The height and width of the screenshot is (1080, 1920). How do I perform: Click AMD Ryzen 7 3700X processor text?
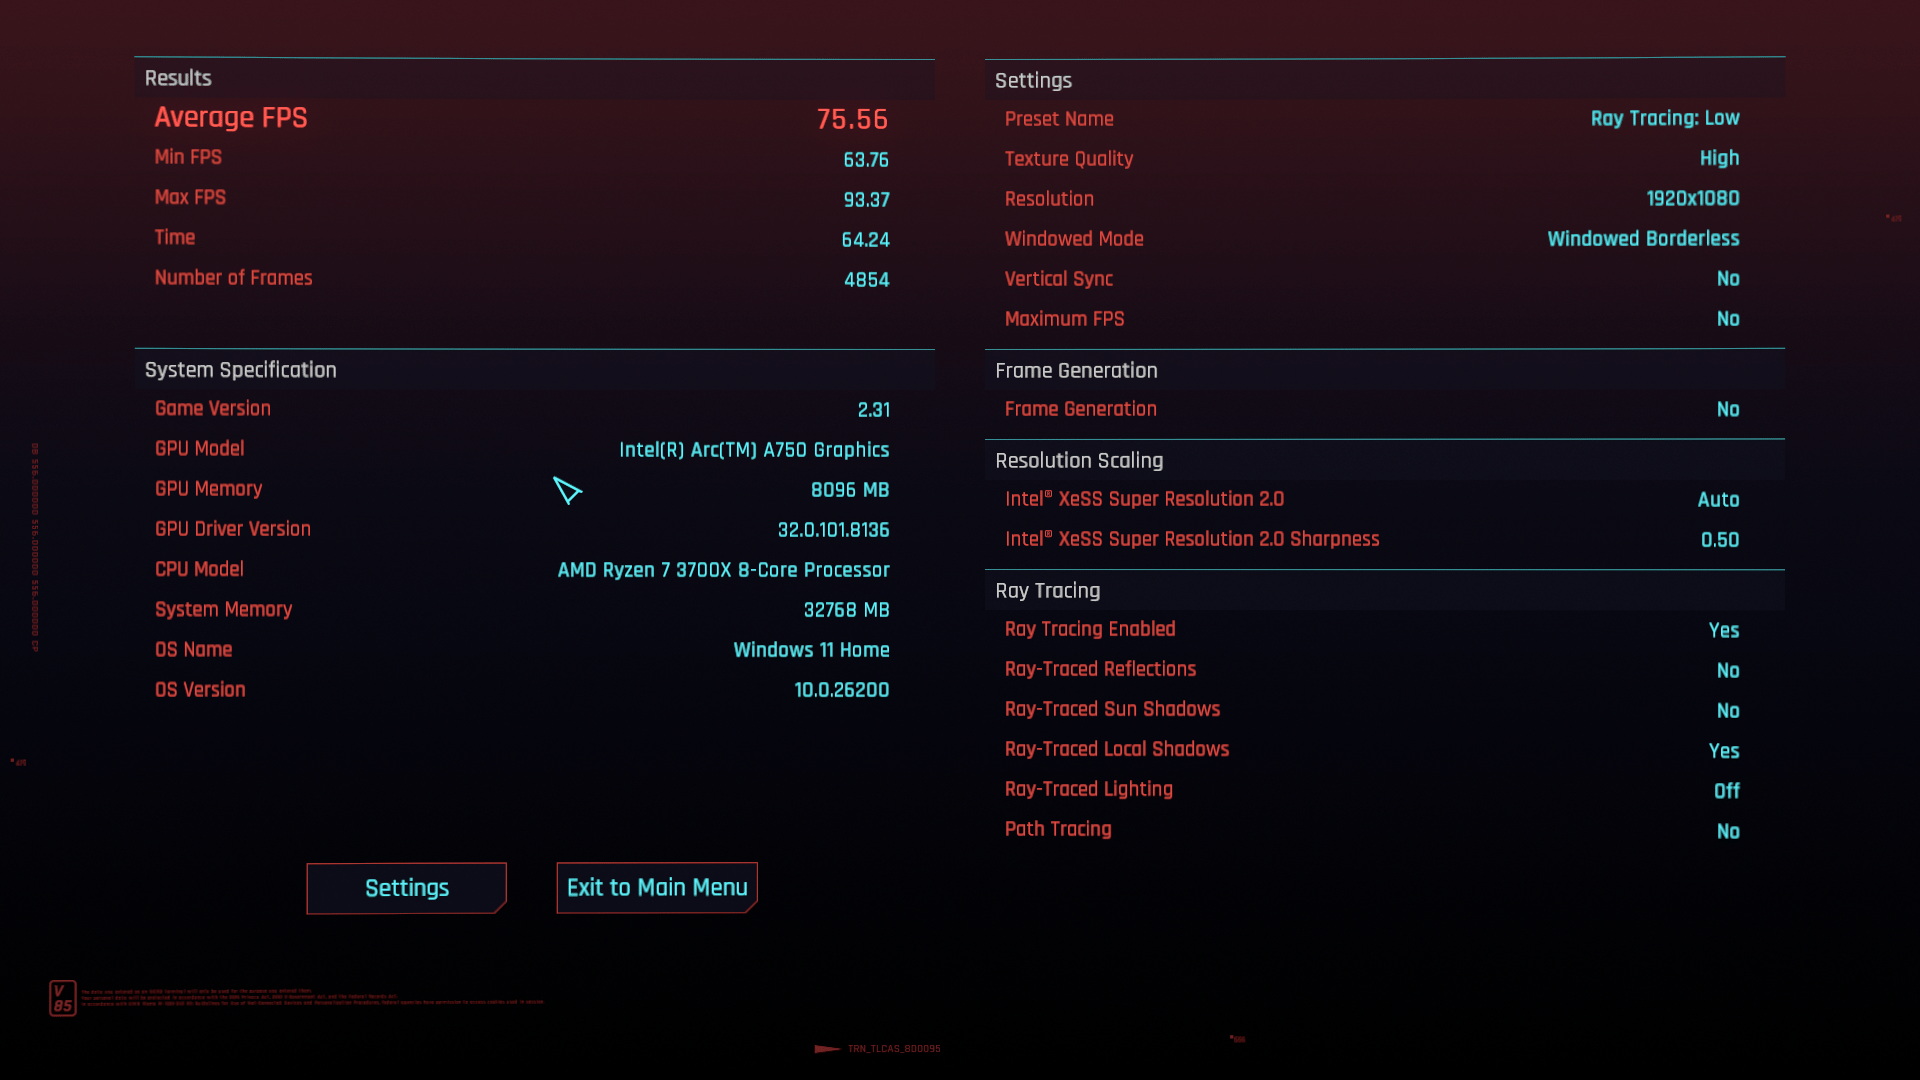(x=724, y=570)
